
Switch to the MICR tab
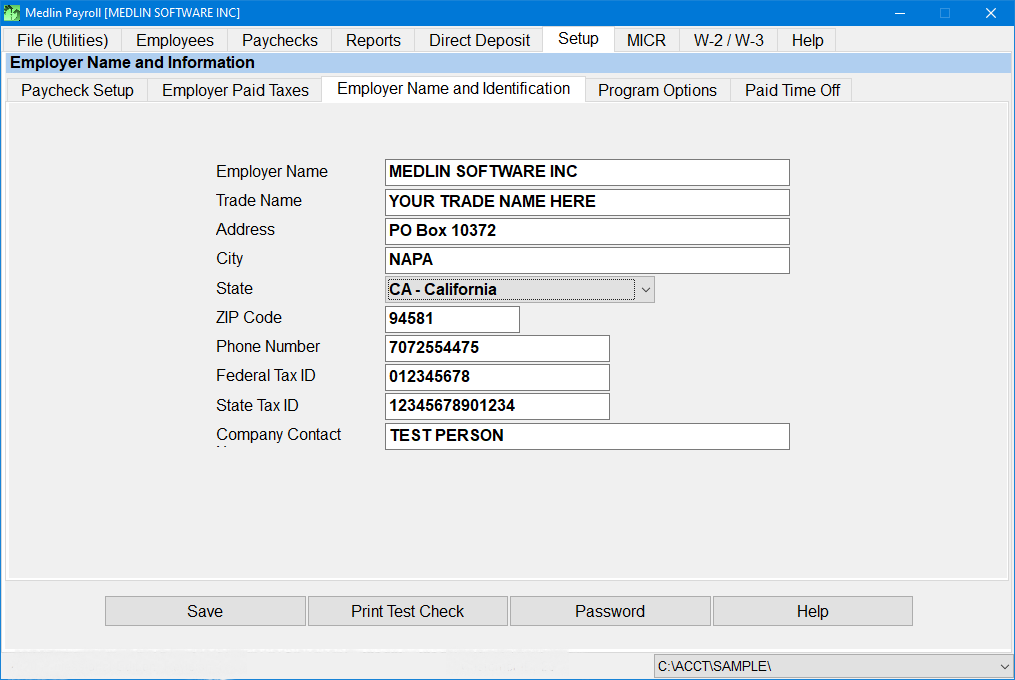pyautogui.click(x=645, y=40)
